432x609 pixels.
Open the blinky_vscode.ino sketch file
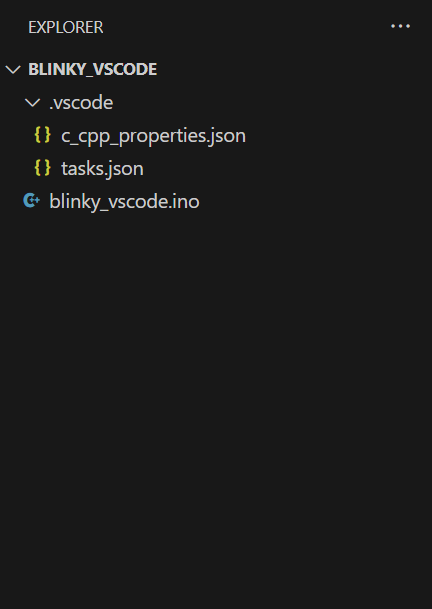click(124, 202)
